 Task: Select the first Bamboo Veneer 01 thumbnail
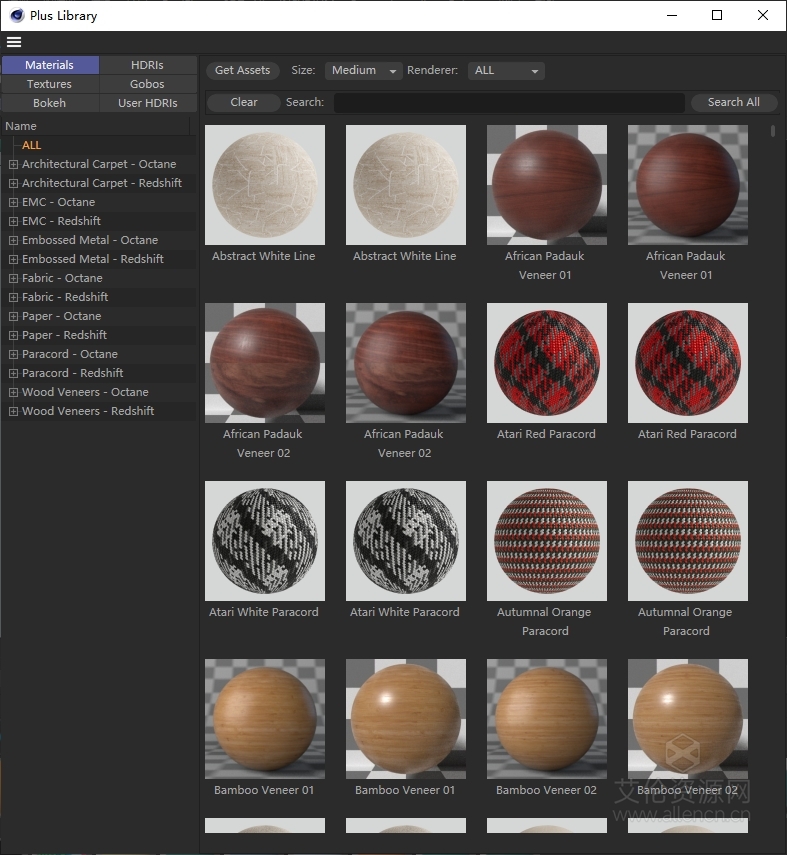pos(265,719)
